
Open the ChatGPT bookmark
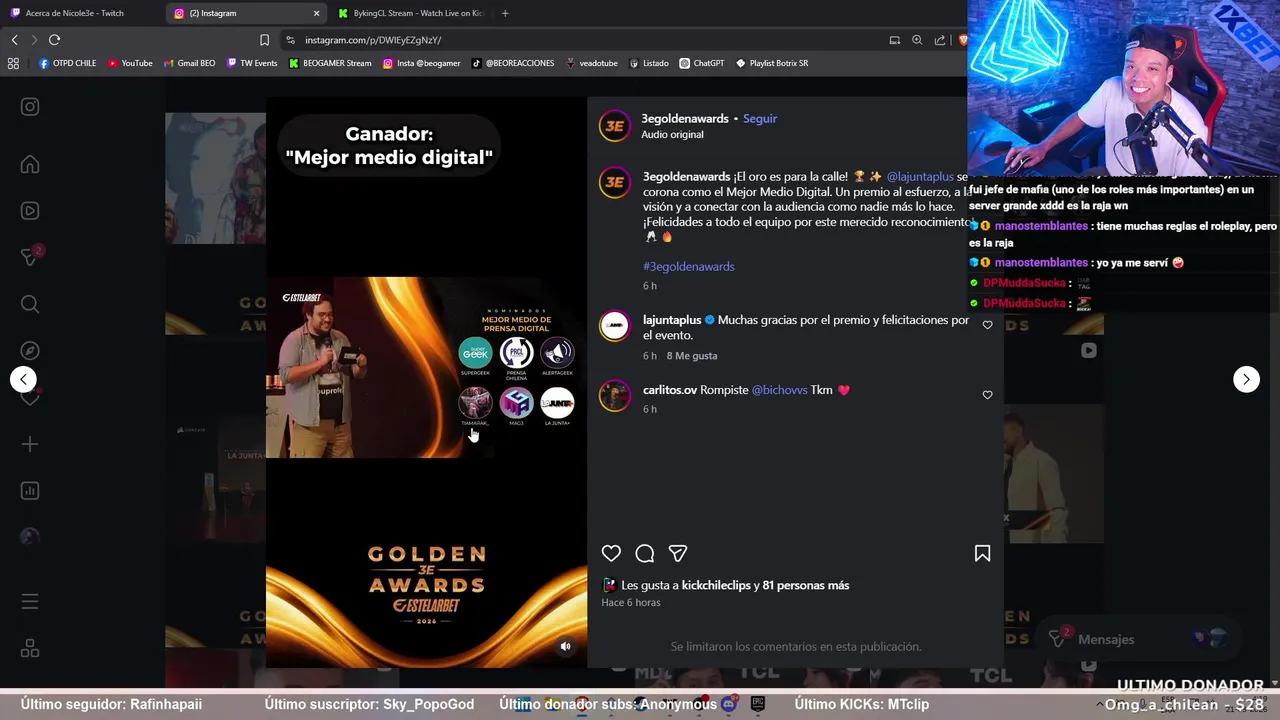click(702, 63)
